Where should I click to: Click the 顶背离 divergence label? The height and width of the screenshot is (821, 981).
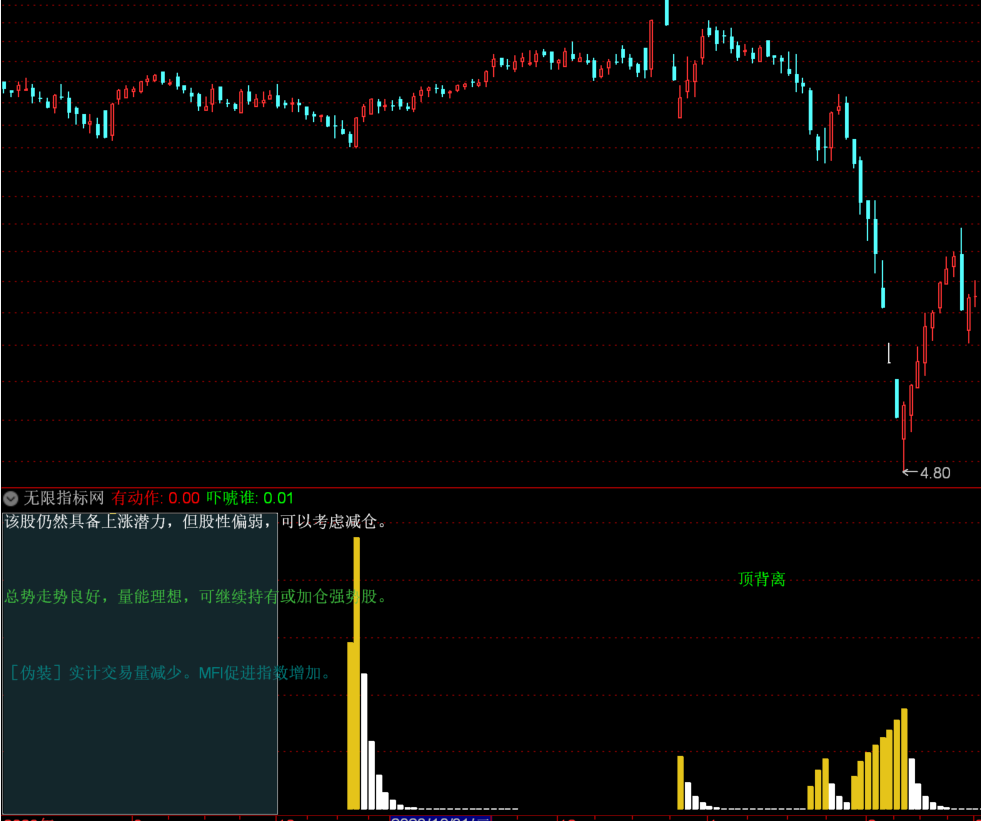(x=761, y=579)
